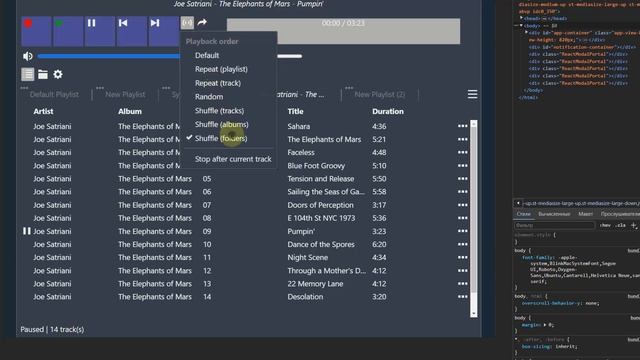Pause playback with the pause button
Screen dimensions: 640x360
tap(100, 31)
